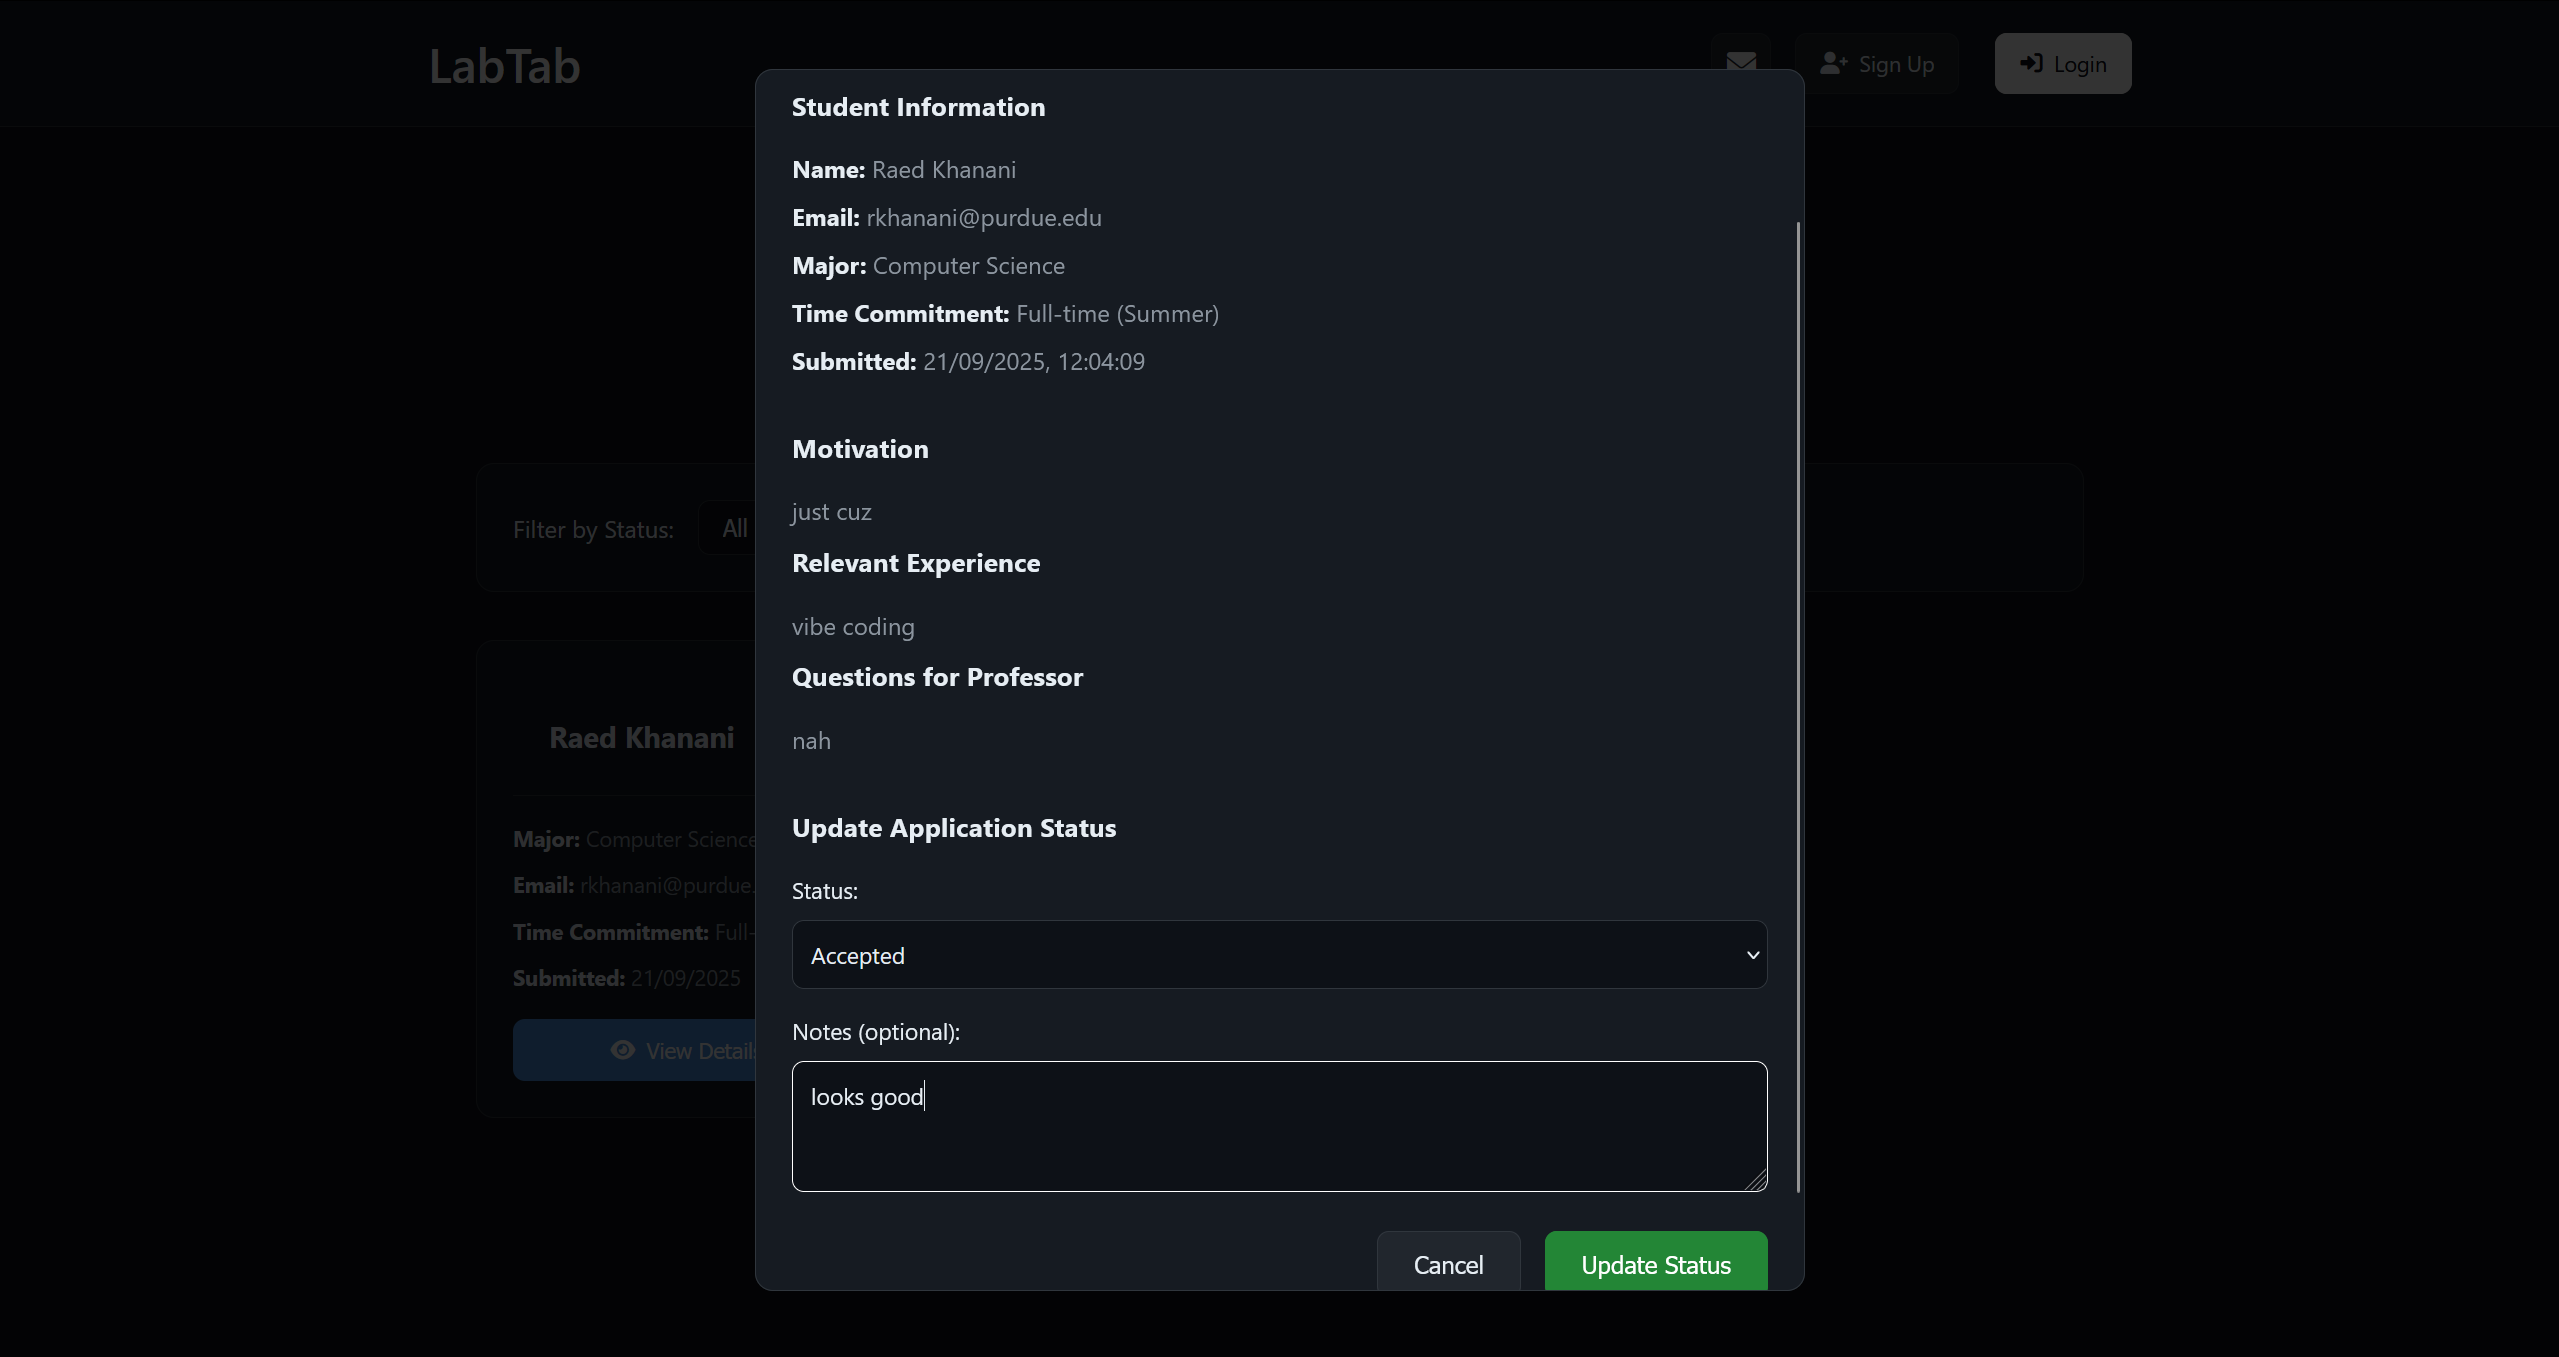Image resolution: width=2559 pixels, height=1357 pixels.
Task: Click the user-plus icon beside Sign Up
Action: [x=1833, y=64]
